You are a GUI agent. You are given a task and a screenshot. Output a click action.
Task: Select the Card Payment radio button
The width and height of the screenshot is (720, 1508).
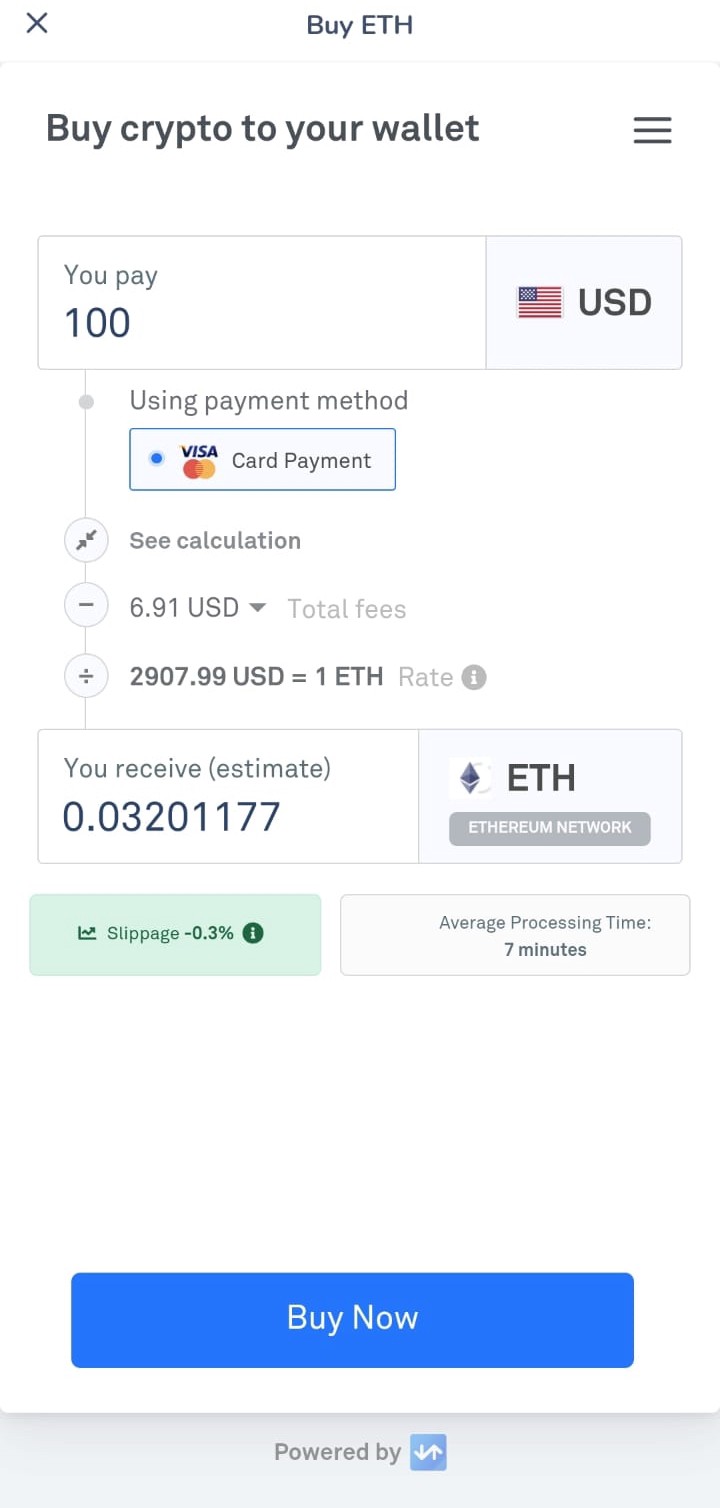[x=156, y=460]
